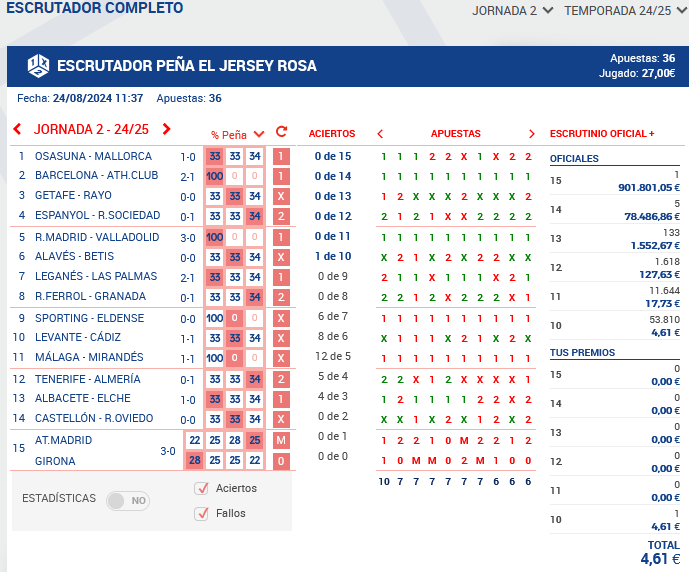Image resolution: width=689 pixels, height=572 pixels.
Task: Click the Barcelona - Ath.Club match name
Action: click(96, 175)
